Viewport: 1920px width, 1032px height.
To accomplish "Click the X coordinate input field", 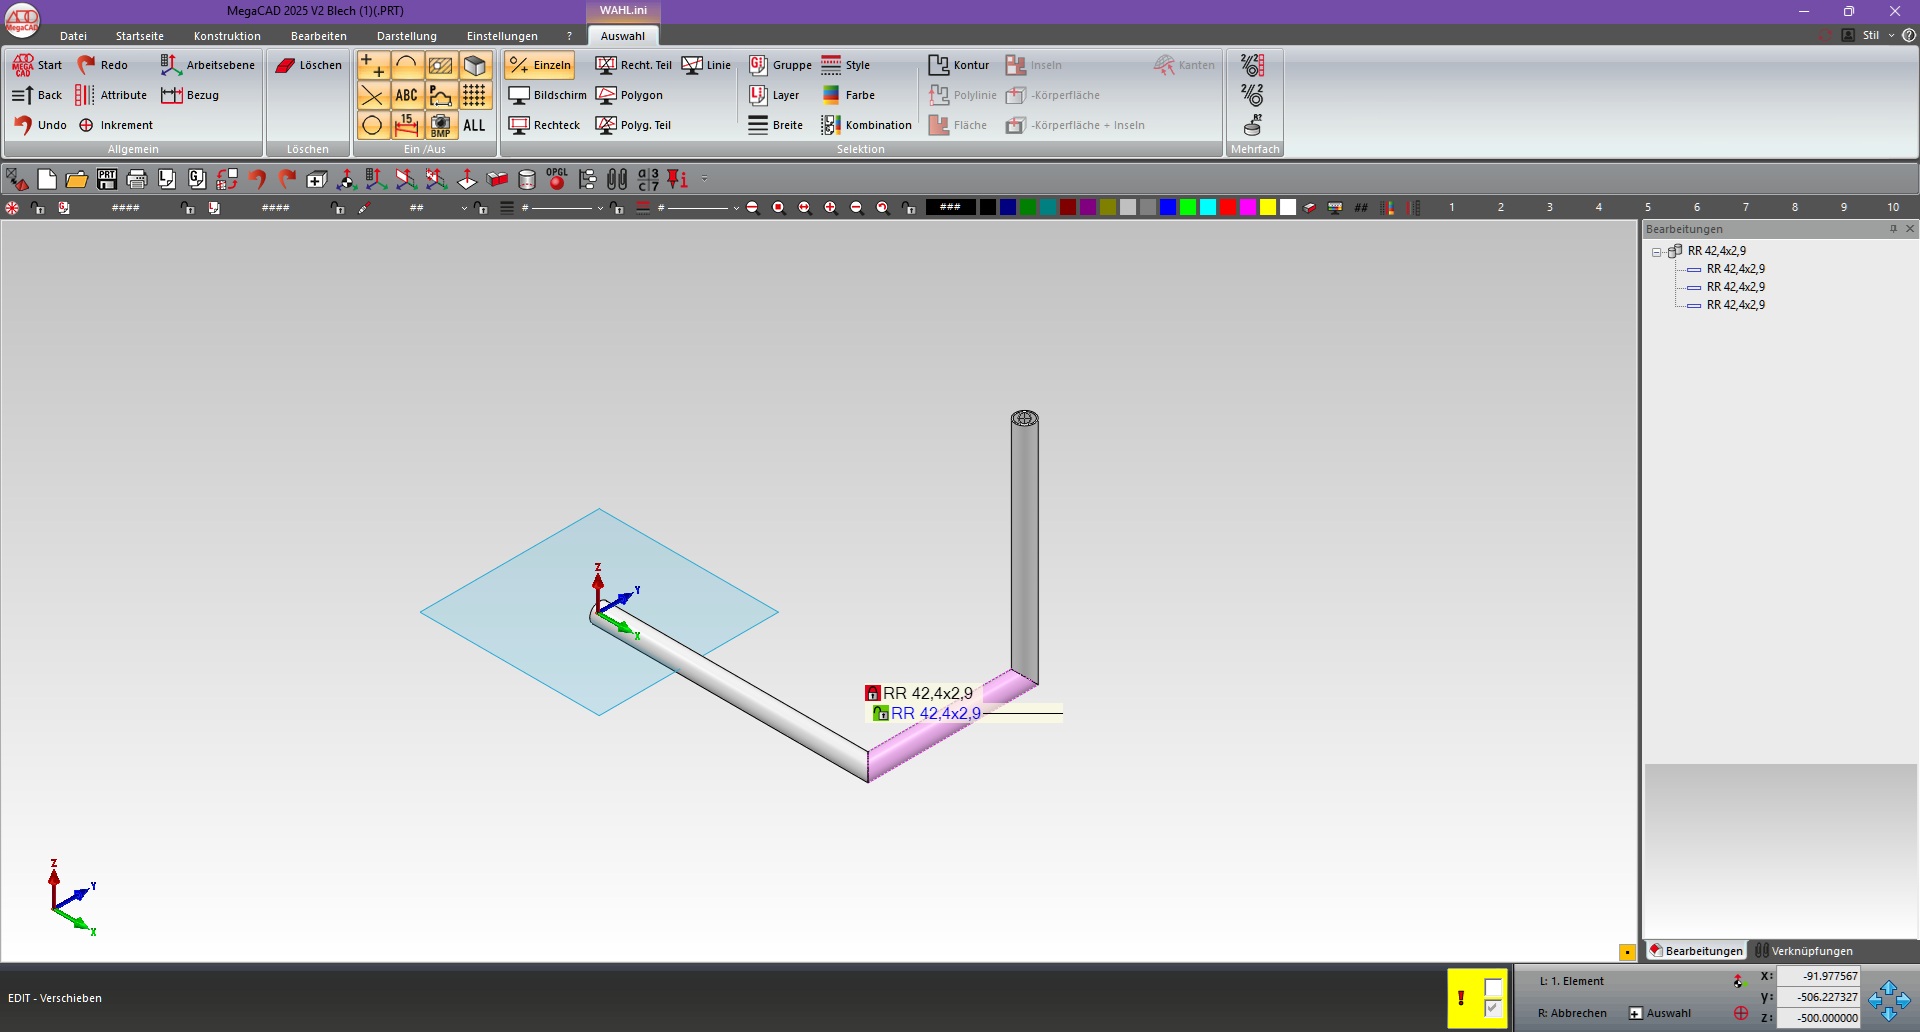I will (1819, 976).
